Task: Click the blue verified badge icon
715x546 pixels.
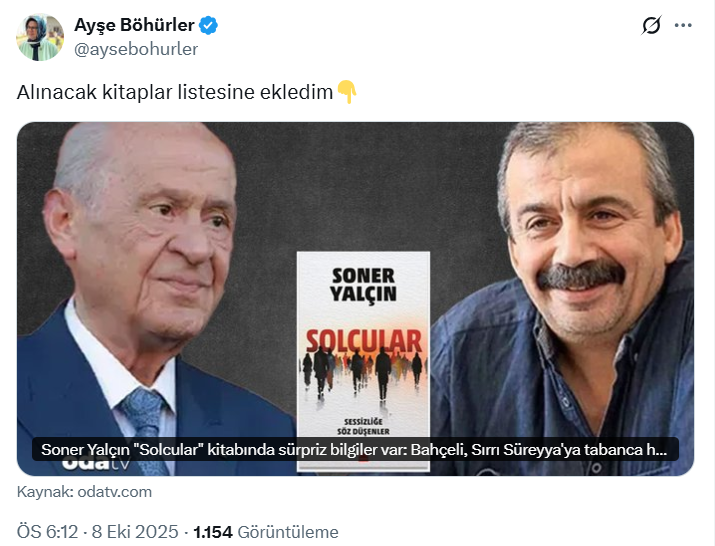Action: (x=209, y=26)
